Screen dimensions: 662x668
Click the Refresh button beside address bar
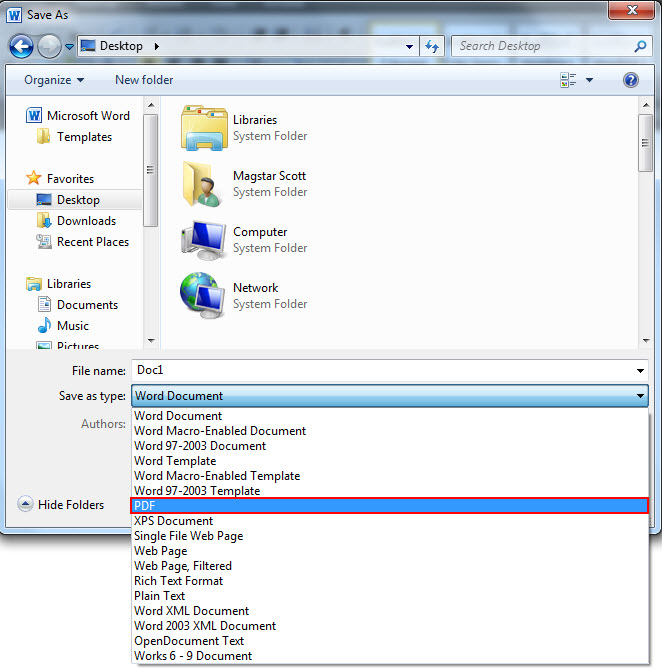click(432, 46)
